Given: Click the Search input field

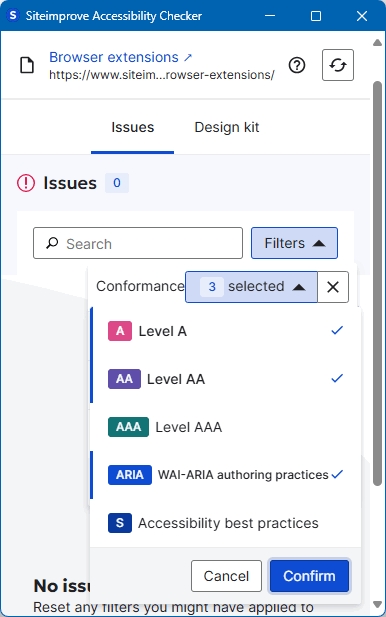Looking at the screenshot, I should point(138,243).
